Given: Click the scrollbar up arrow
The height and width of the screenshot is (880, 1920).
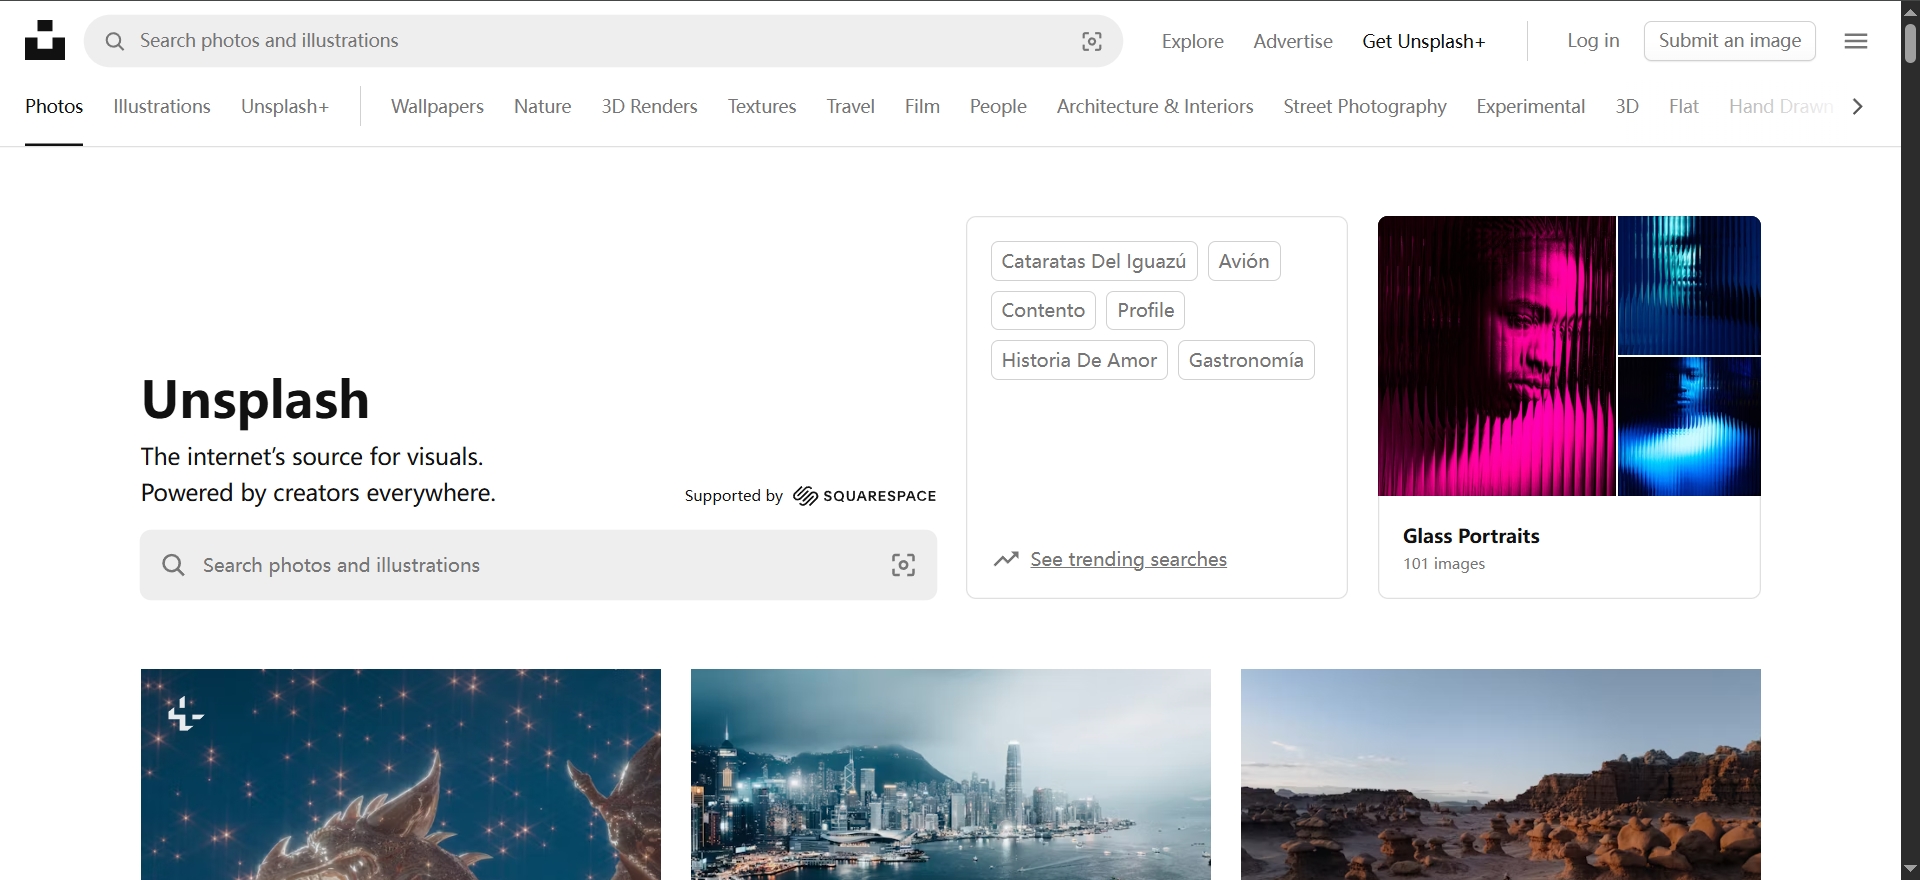Looking at the screenshot, I should point(1910,11).
